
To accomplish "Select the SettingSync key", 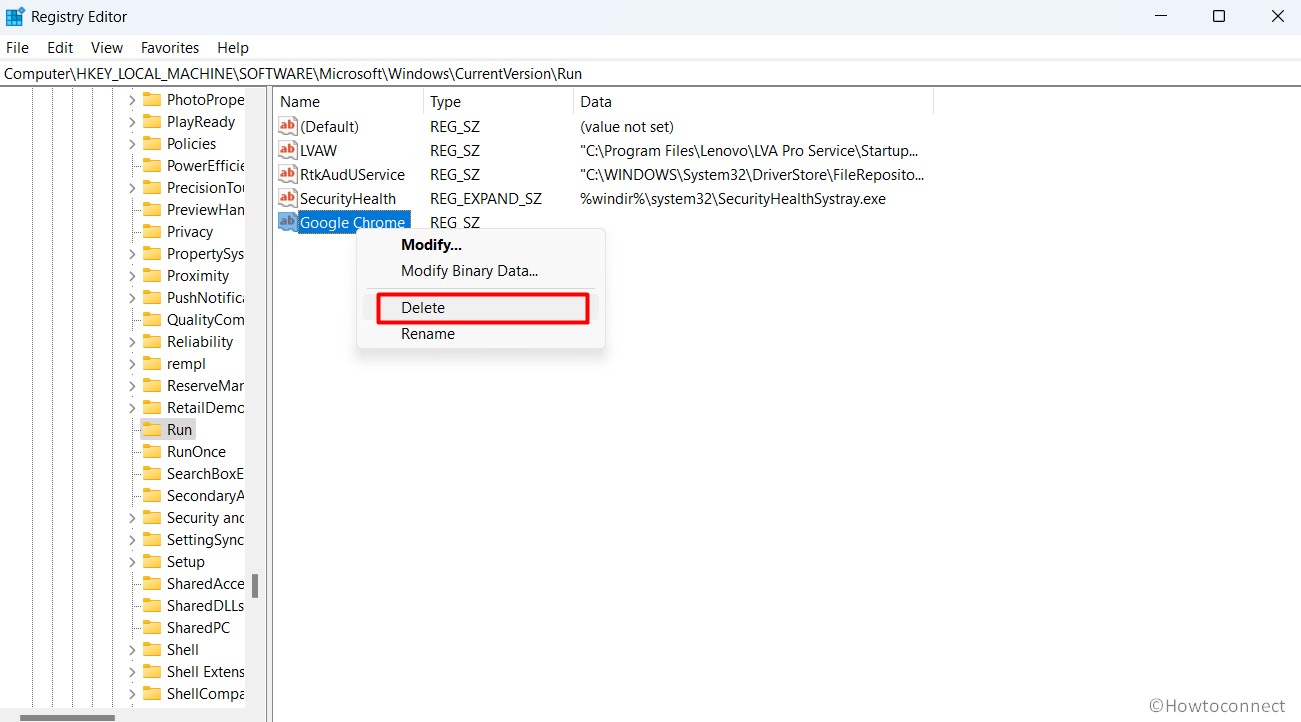I will 205,539.
